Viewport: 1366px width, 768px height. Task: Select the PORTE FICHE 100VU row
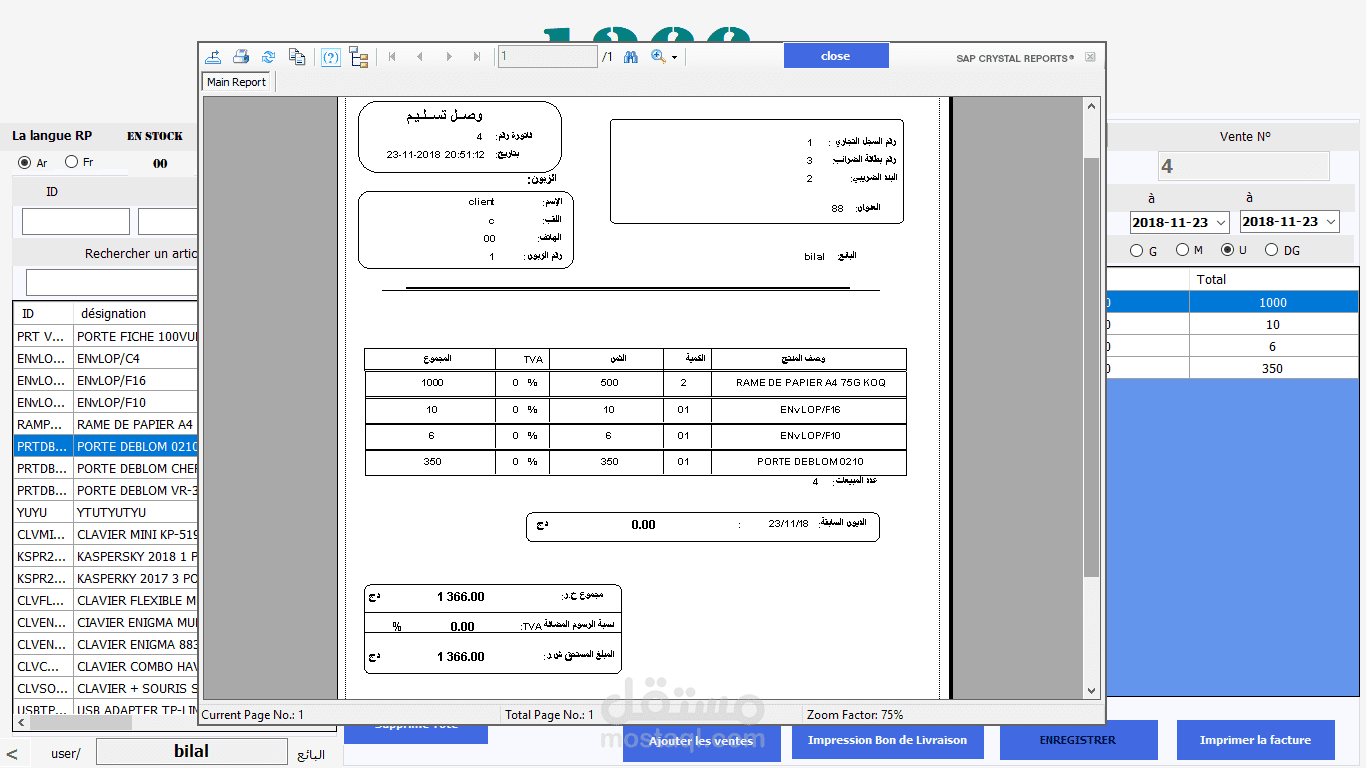pos(105,336)
